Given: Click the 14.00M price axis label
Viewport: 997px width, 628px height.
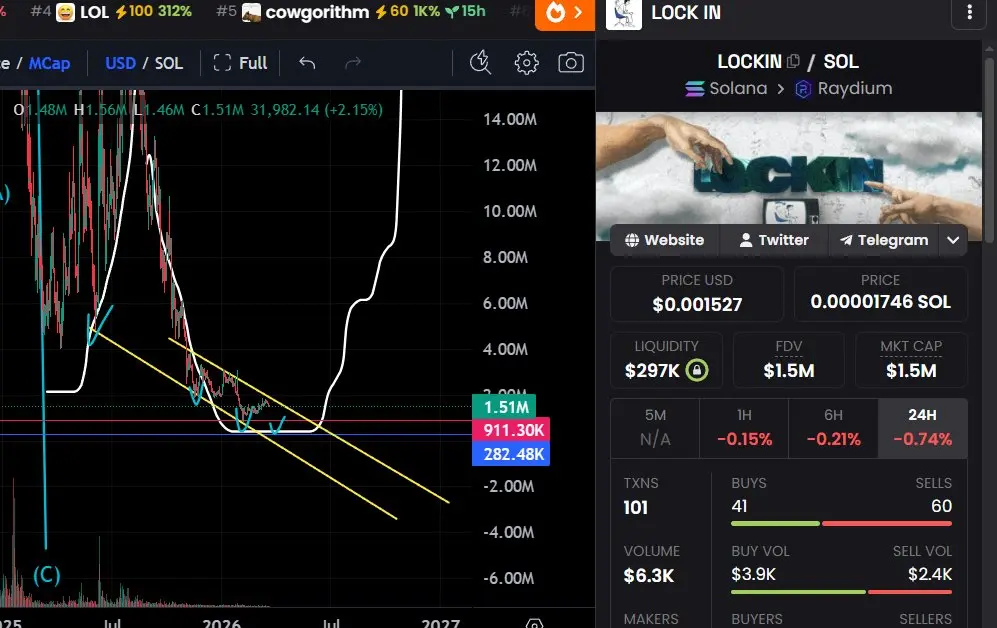Looking at the screenshot, I should pyautogui.click(x=510, y=119).
